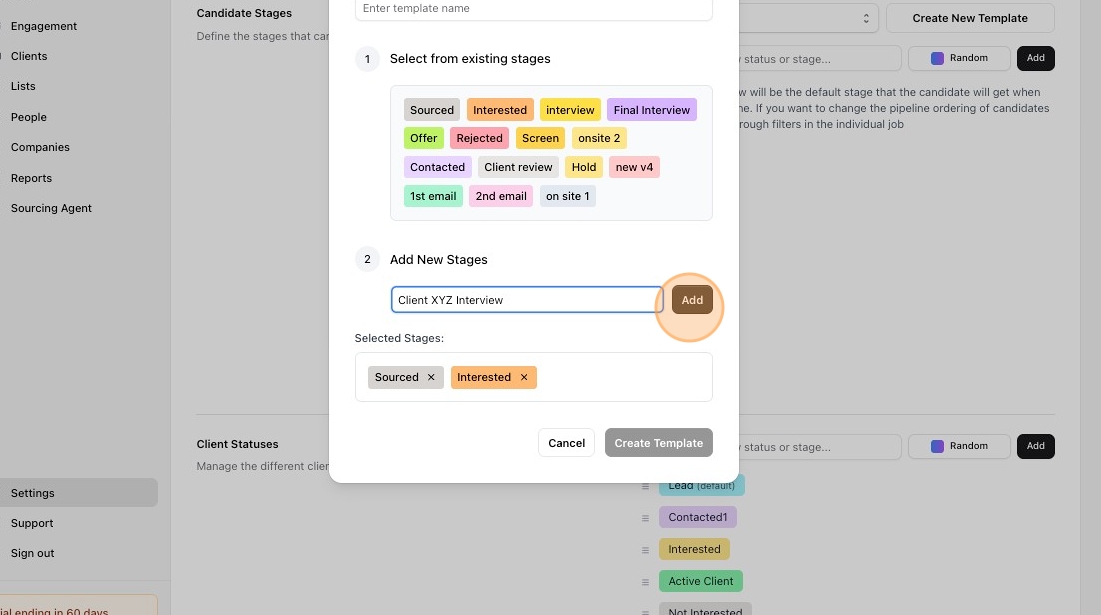
Task: Click Candidate Stages status or stage input
Action: coord(819,59)
